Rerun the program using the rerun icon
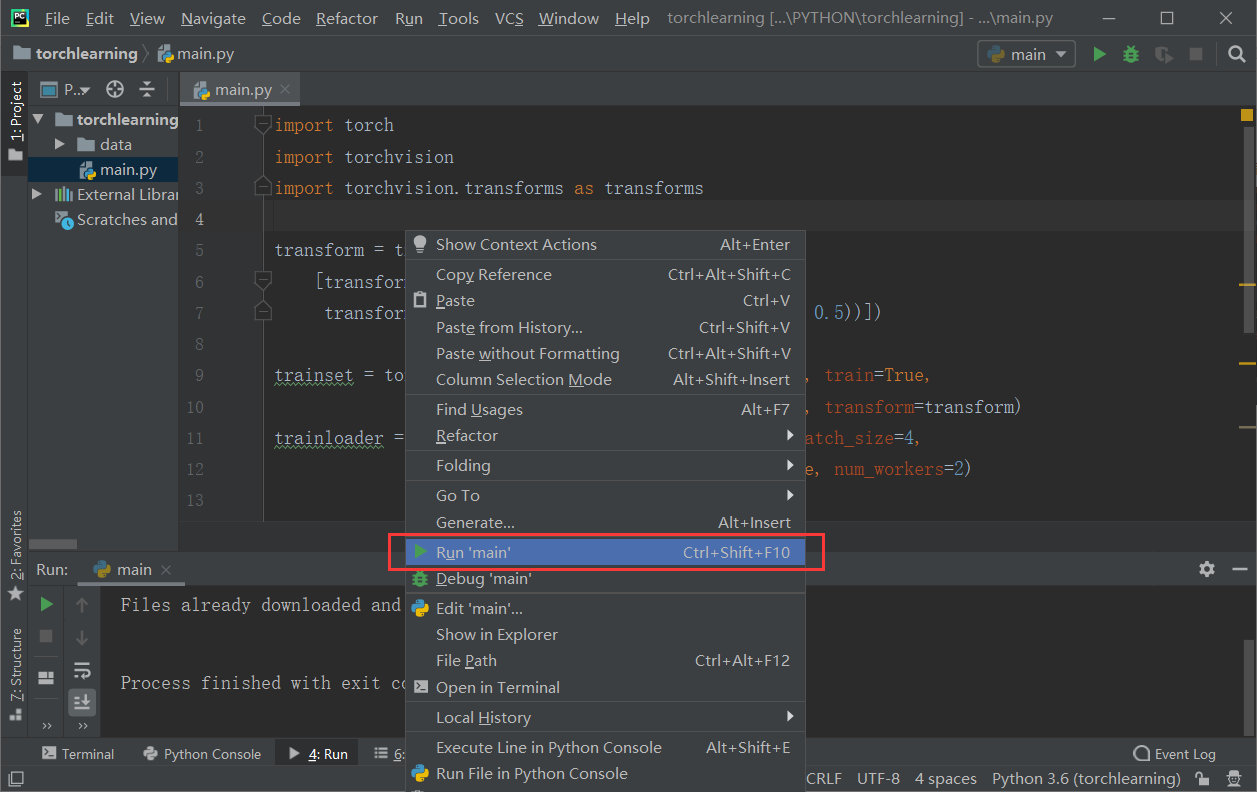Screen dimensions: 1257x792 click(45, 603)
